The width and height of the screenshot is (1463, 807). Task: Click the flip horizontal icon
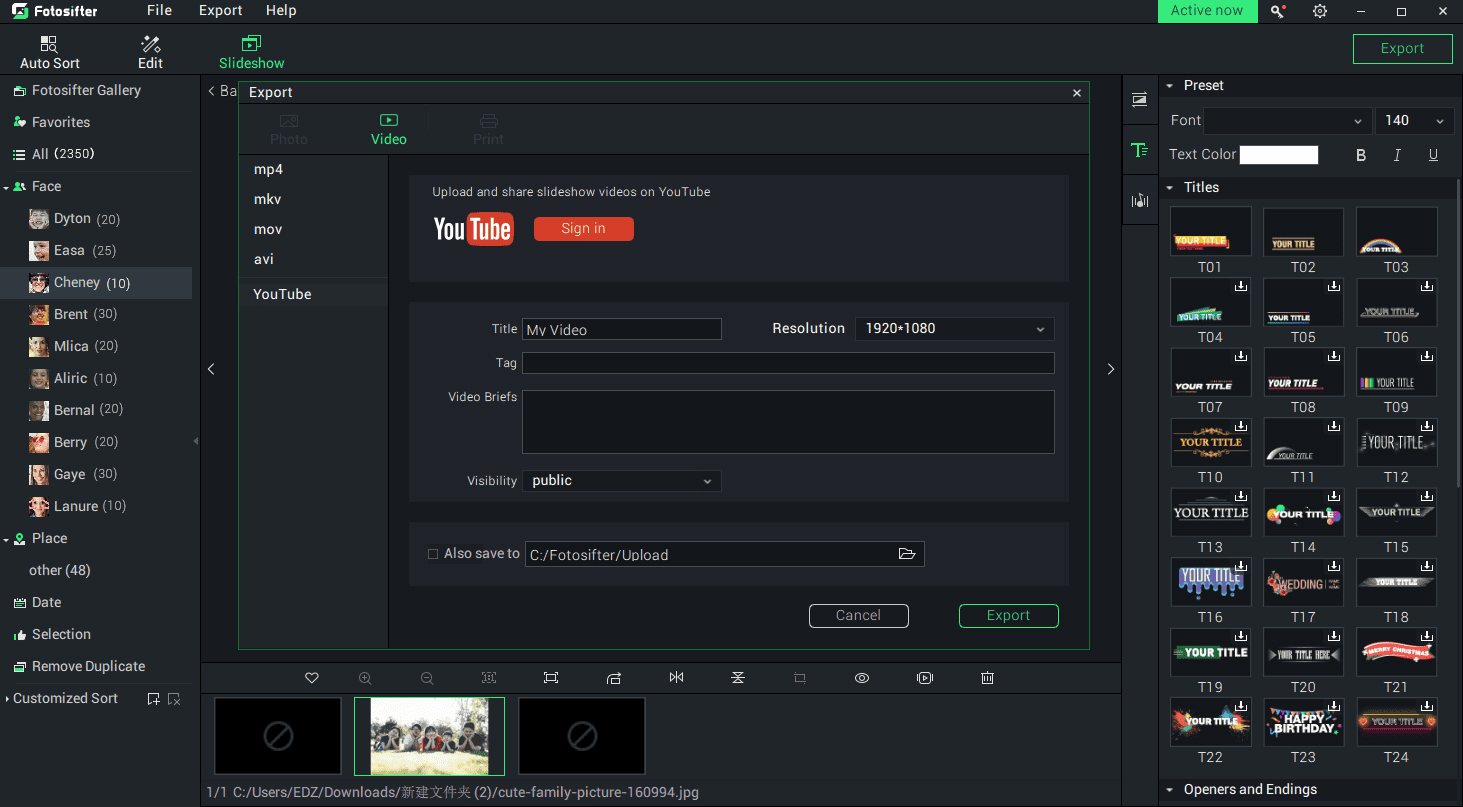pos(677,678)
